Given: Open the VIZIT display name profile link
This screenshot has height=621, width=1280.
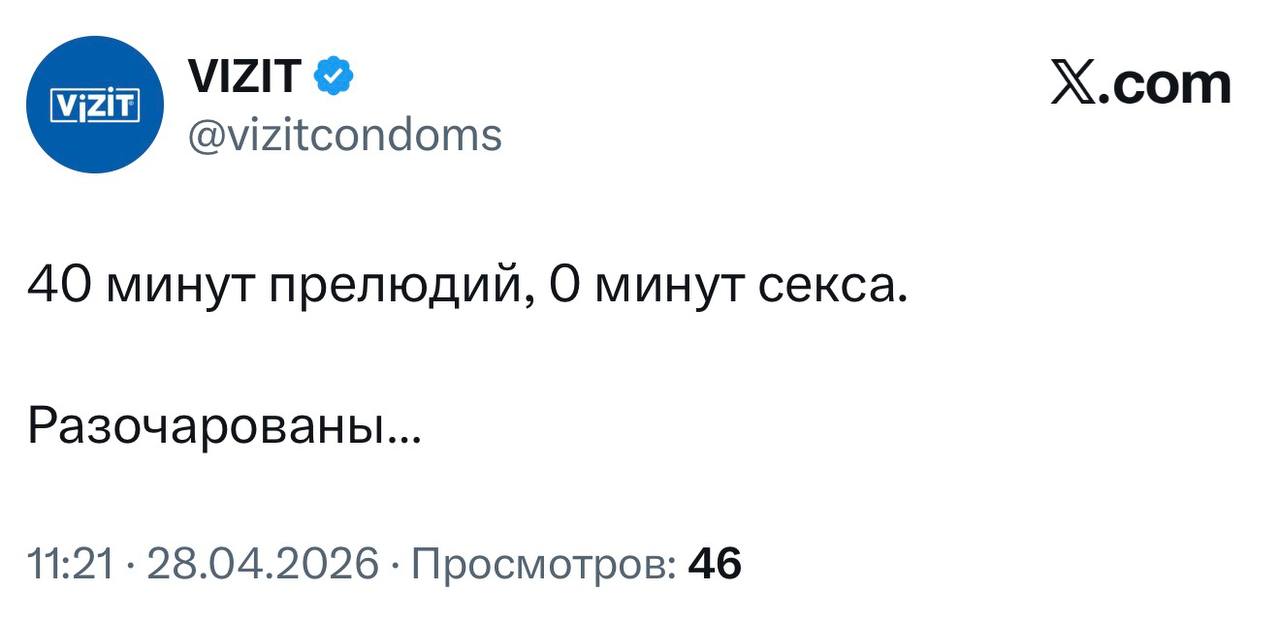Looking at the screenshot, I should coord(244,77).
